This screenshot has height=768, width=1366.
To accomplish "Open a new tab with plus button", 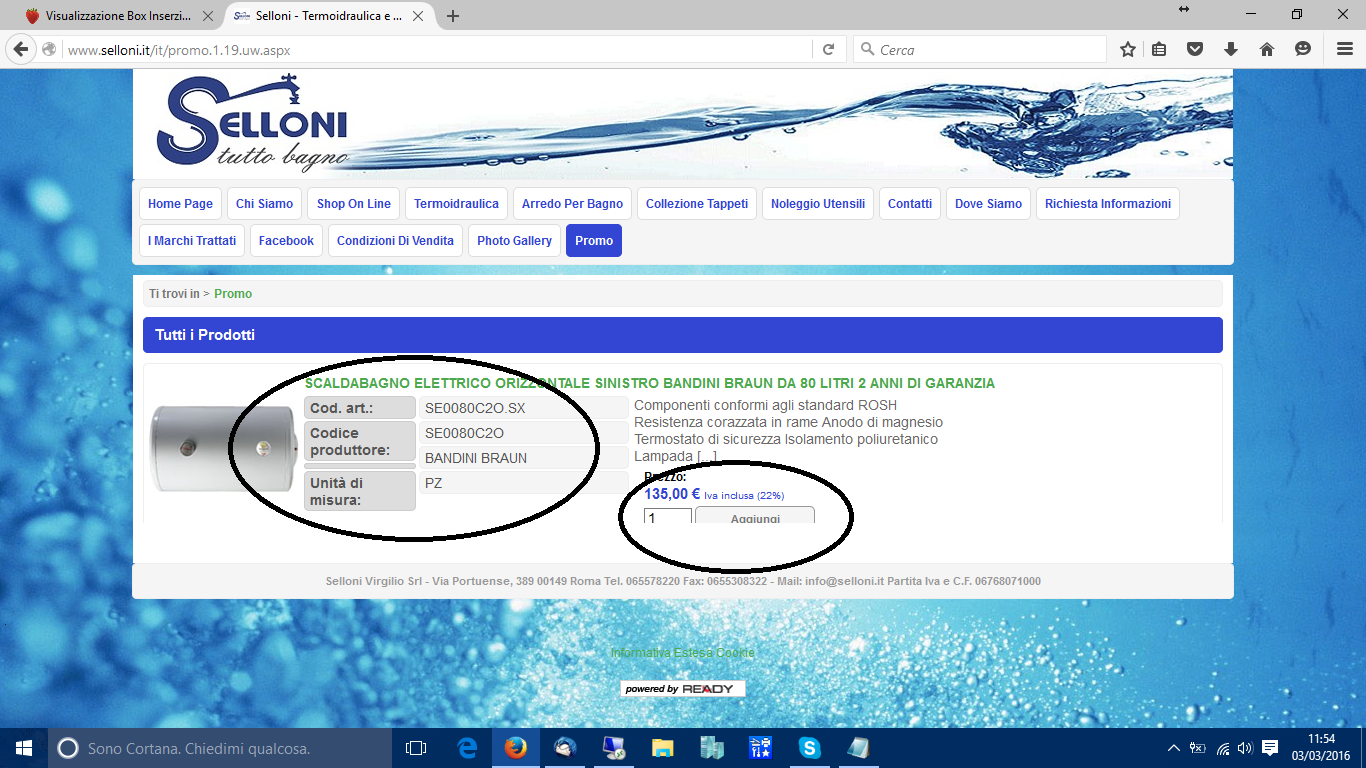I will (453, 16).
